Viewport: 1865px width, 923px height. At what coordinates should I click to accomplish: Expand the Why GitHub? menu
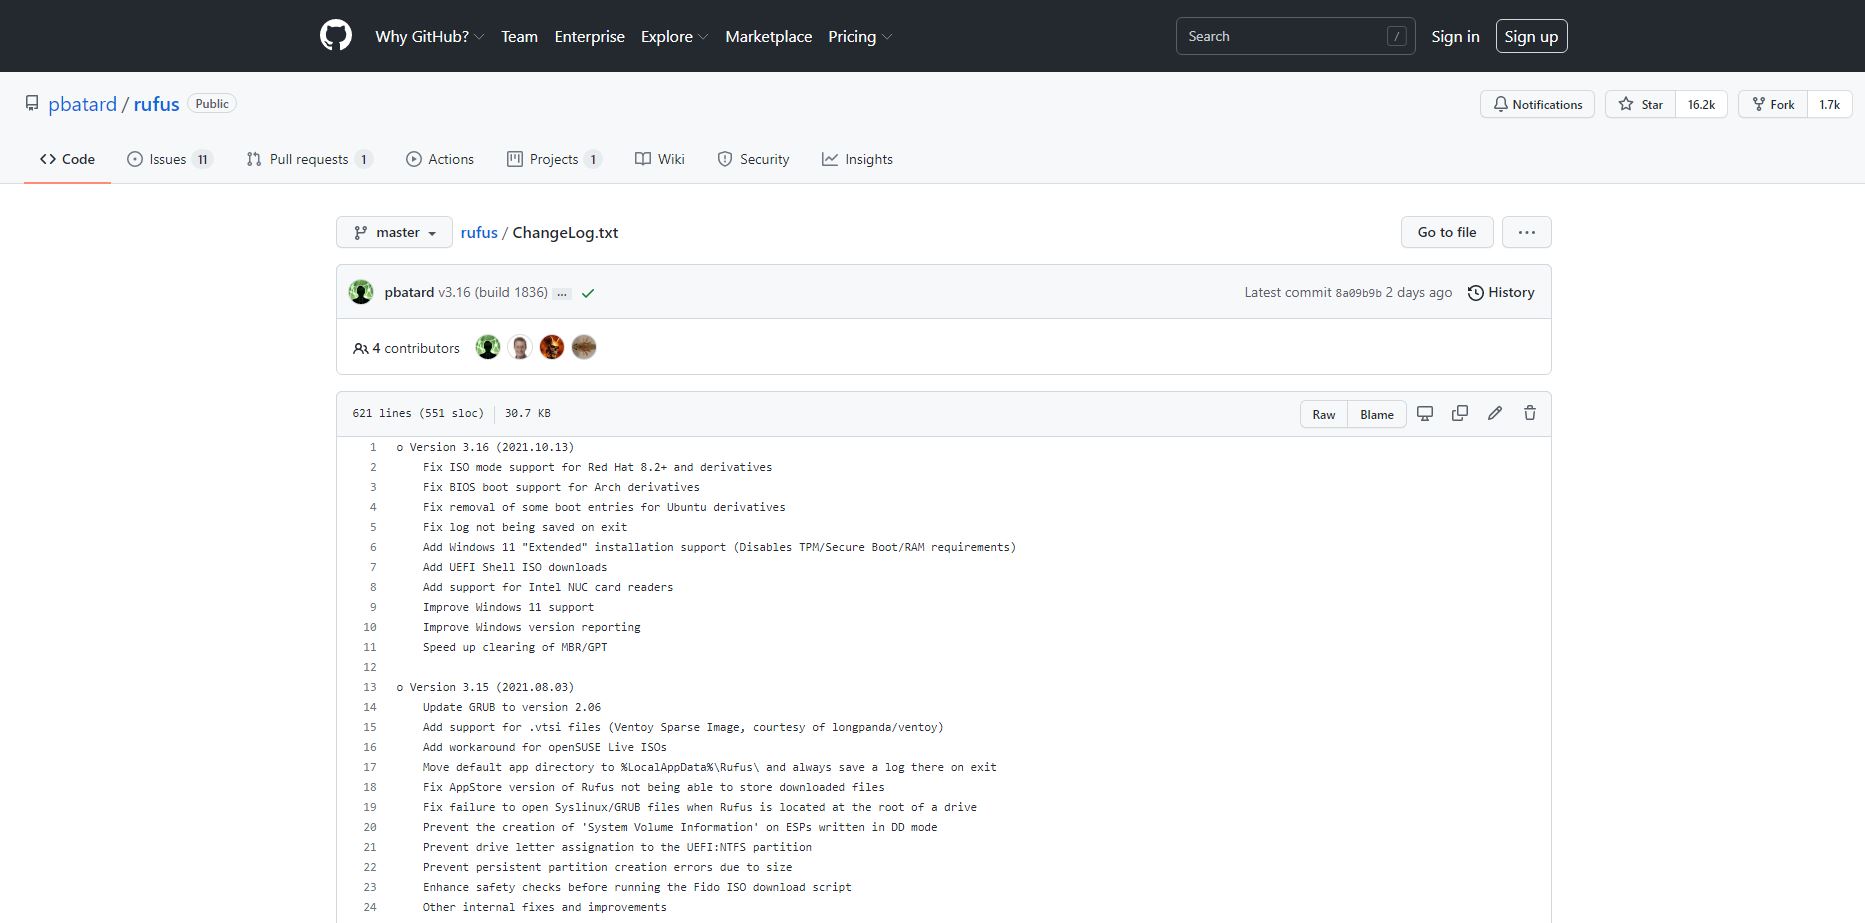click(430, 36)
